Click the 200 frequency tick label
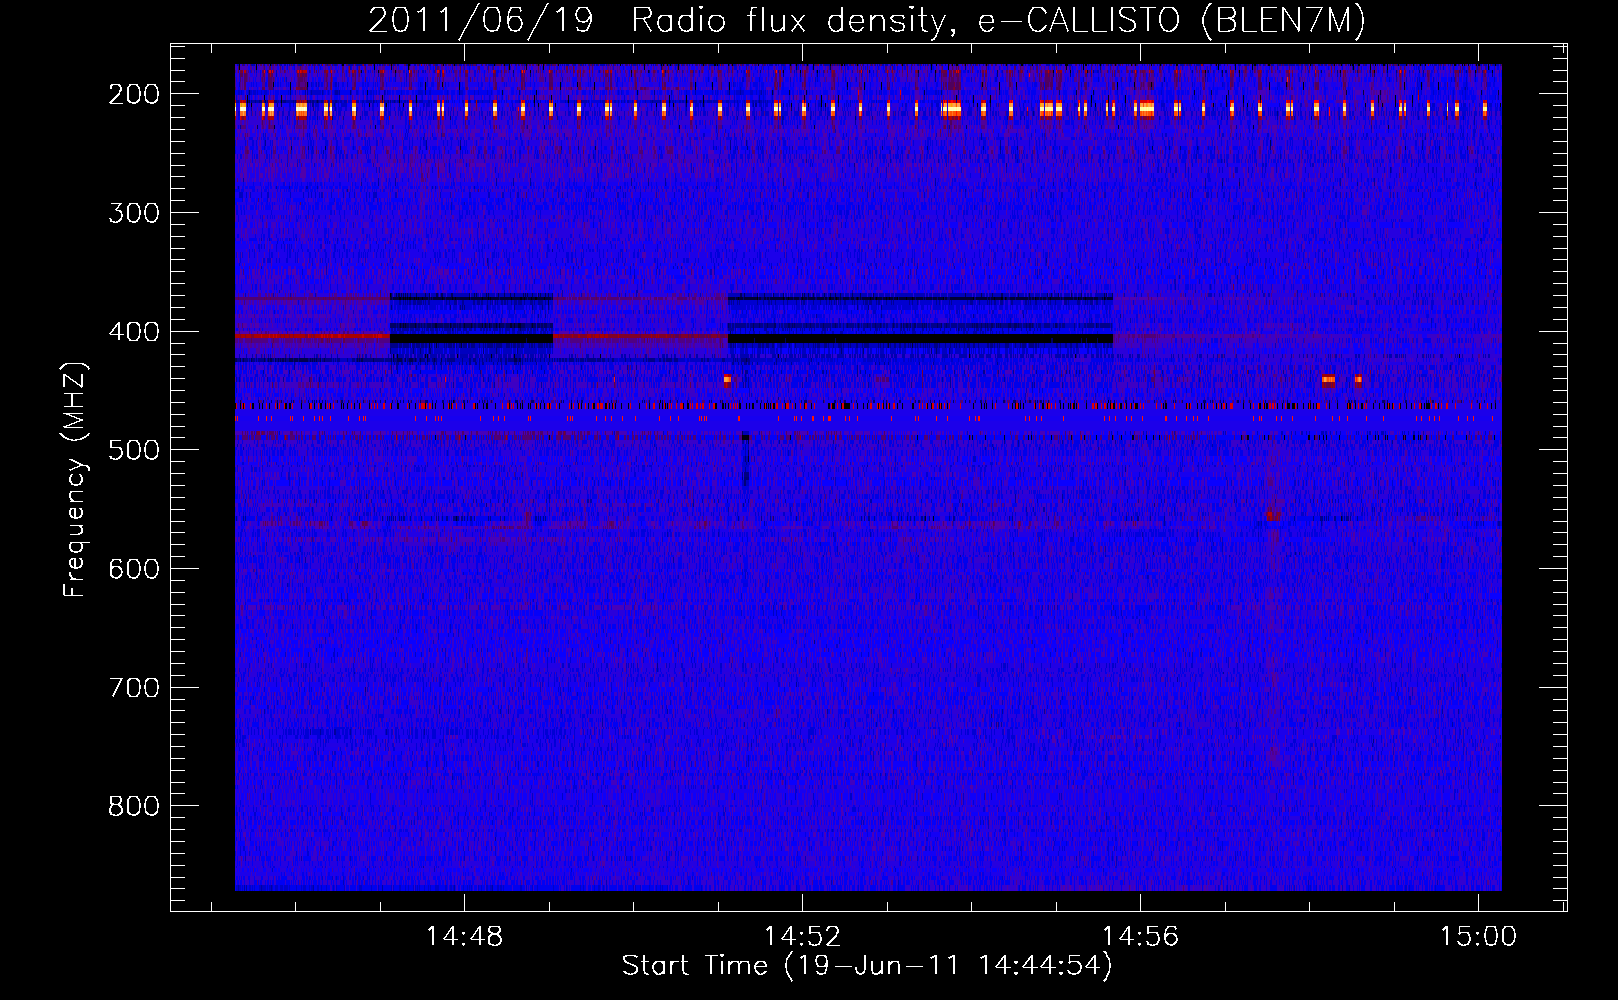The image size is (1618, 1000). pyautogui.click(x=134, y=94)
